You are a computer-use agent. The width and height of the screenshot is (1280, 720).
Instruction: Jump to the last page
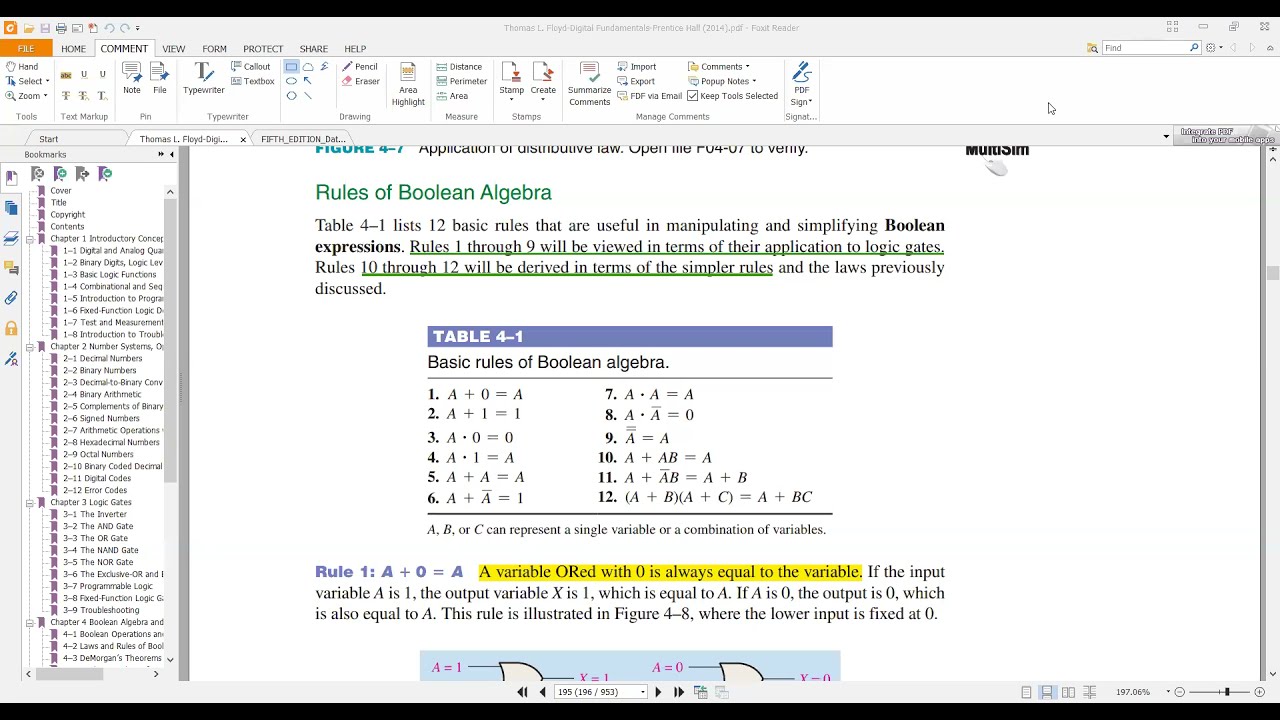[x=679, y=692]
